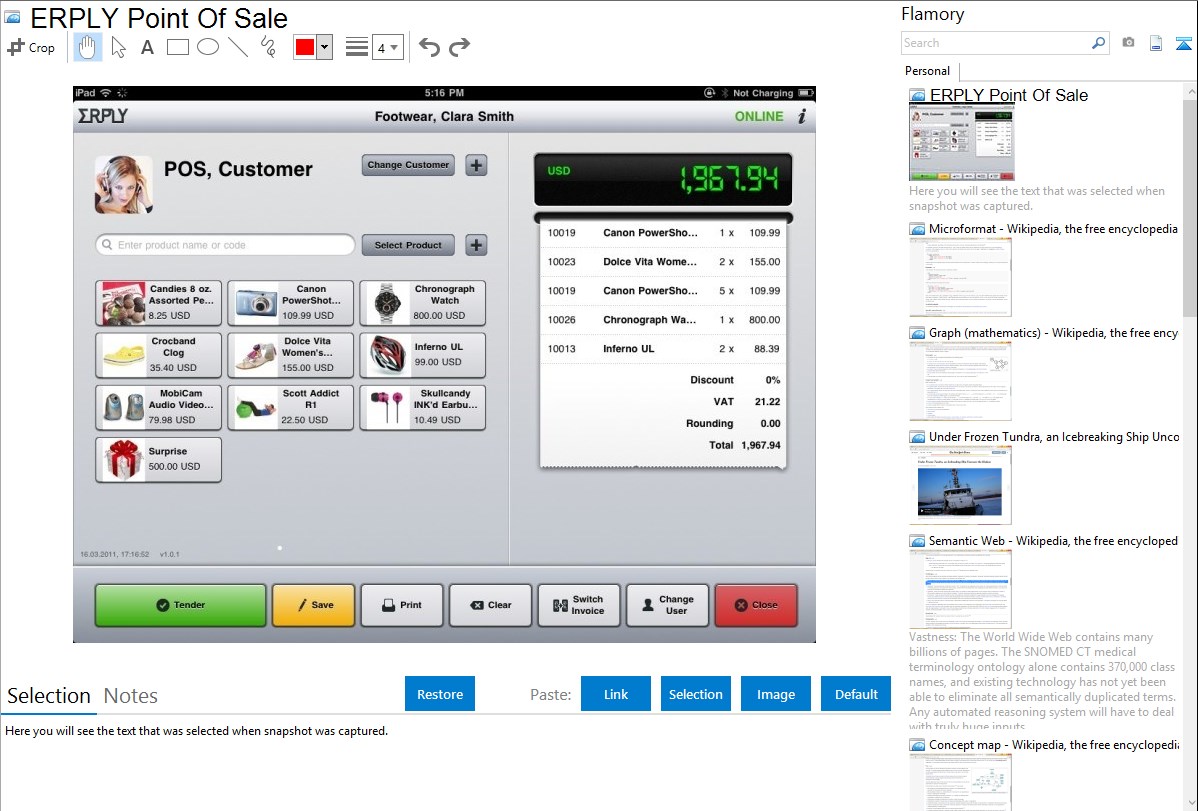This screenshot has width=1198, height=811.
Task: Click the customer avatar photo
Action: (x=124, y=184)
